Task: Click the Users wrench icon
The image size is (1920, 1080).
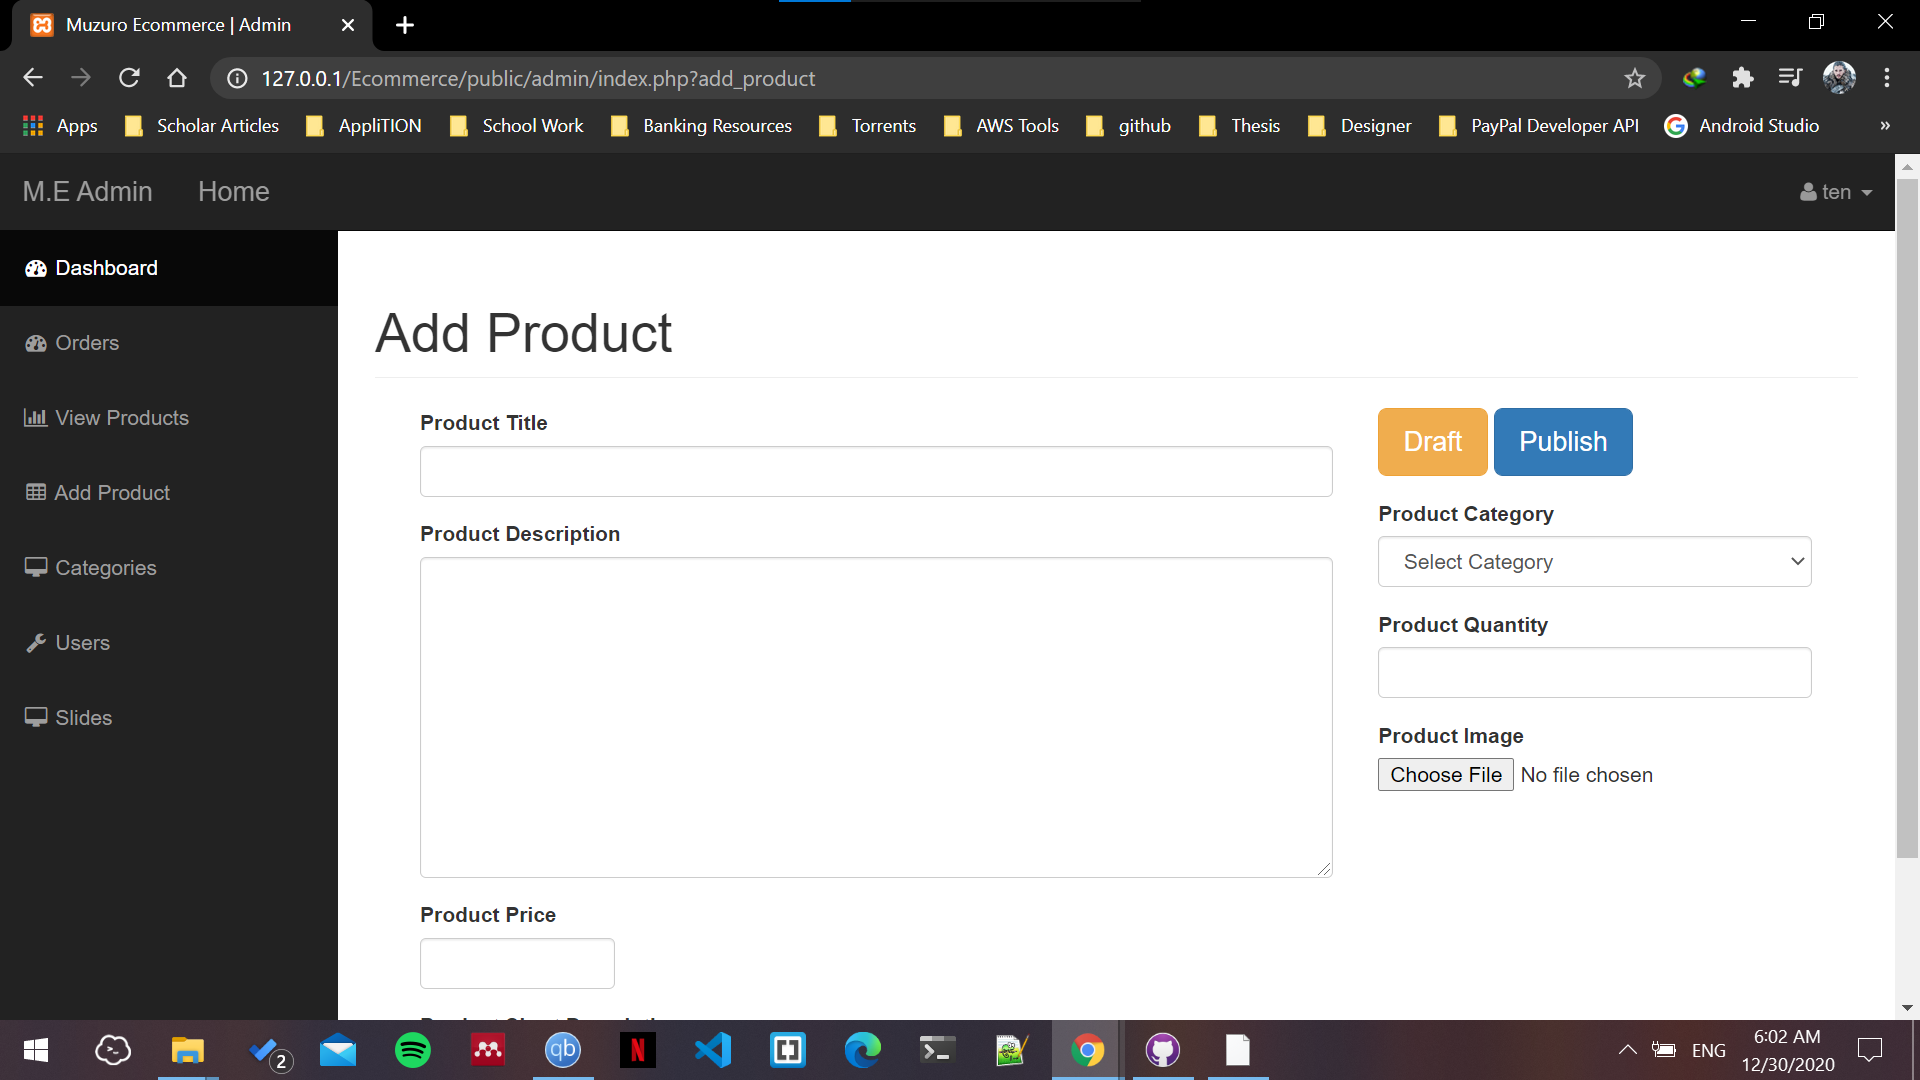Action: pos(36,643)
